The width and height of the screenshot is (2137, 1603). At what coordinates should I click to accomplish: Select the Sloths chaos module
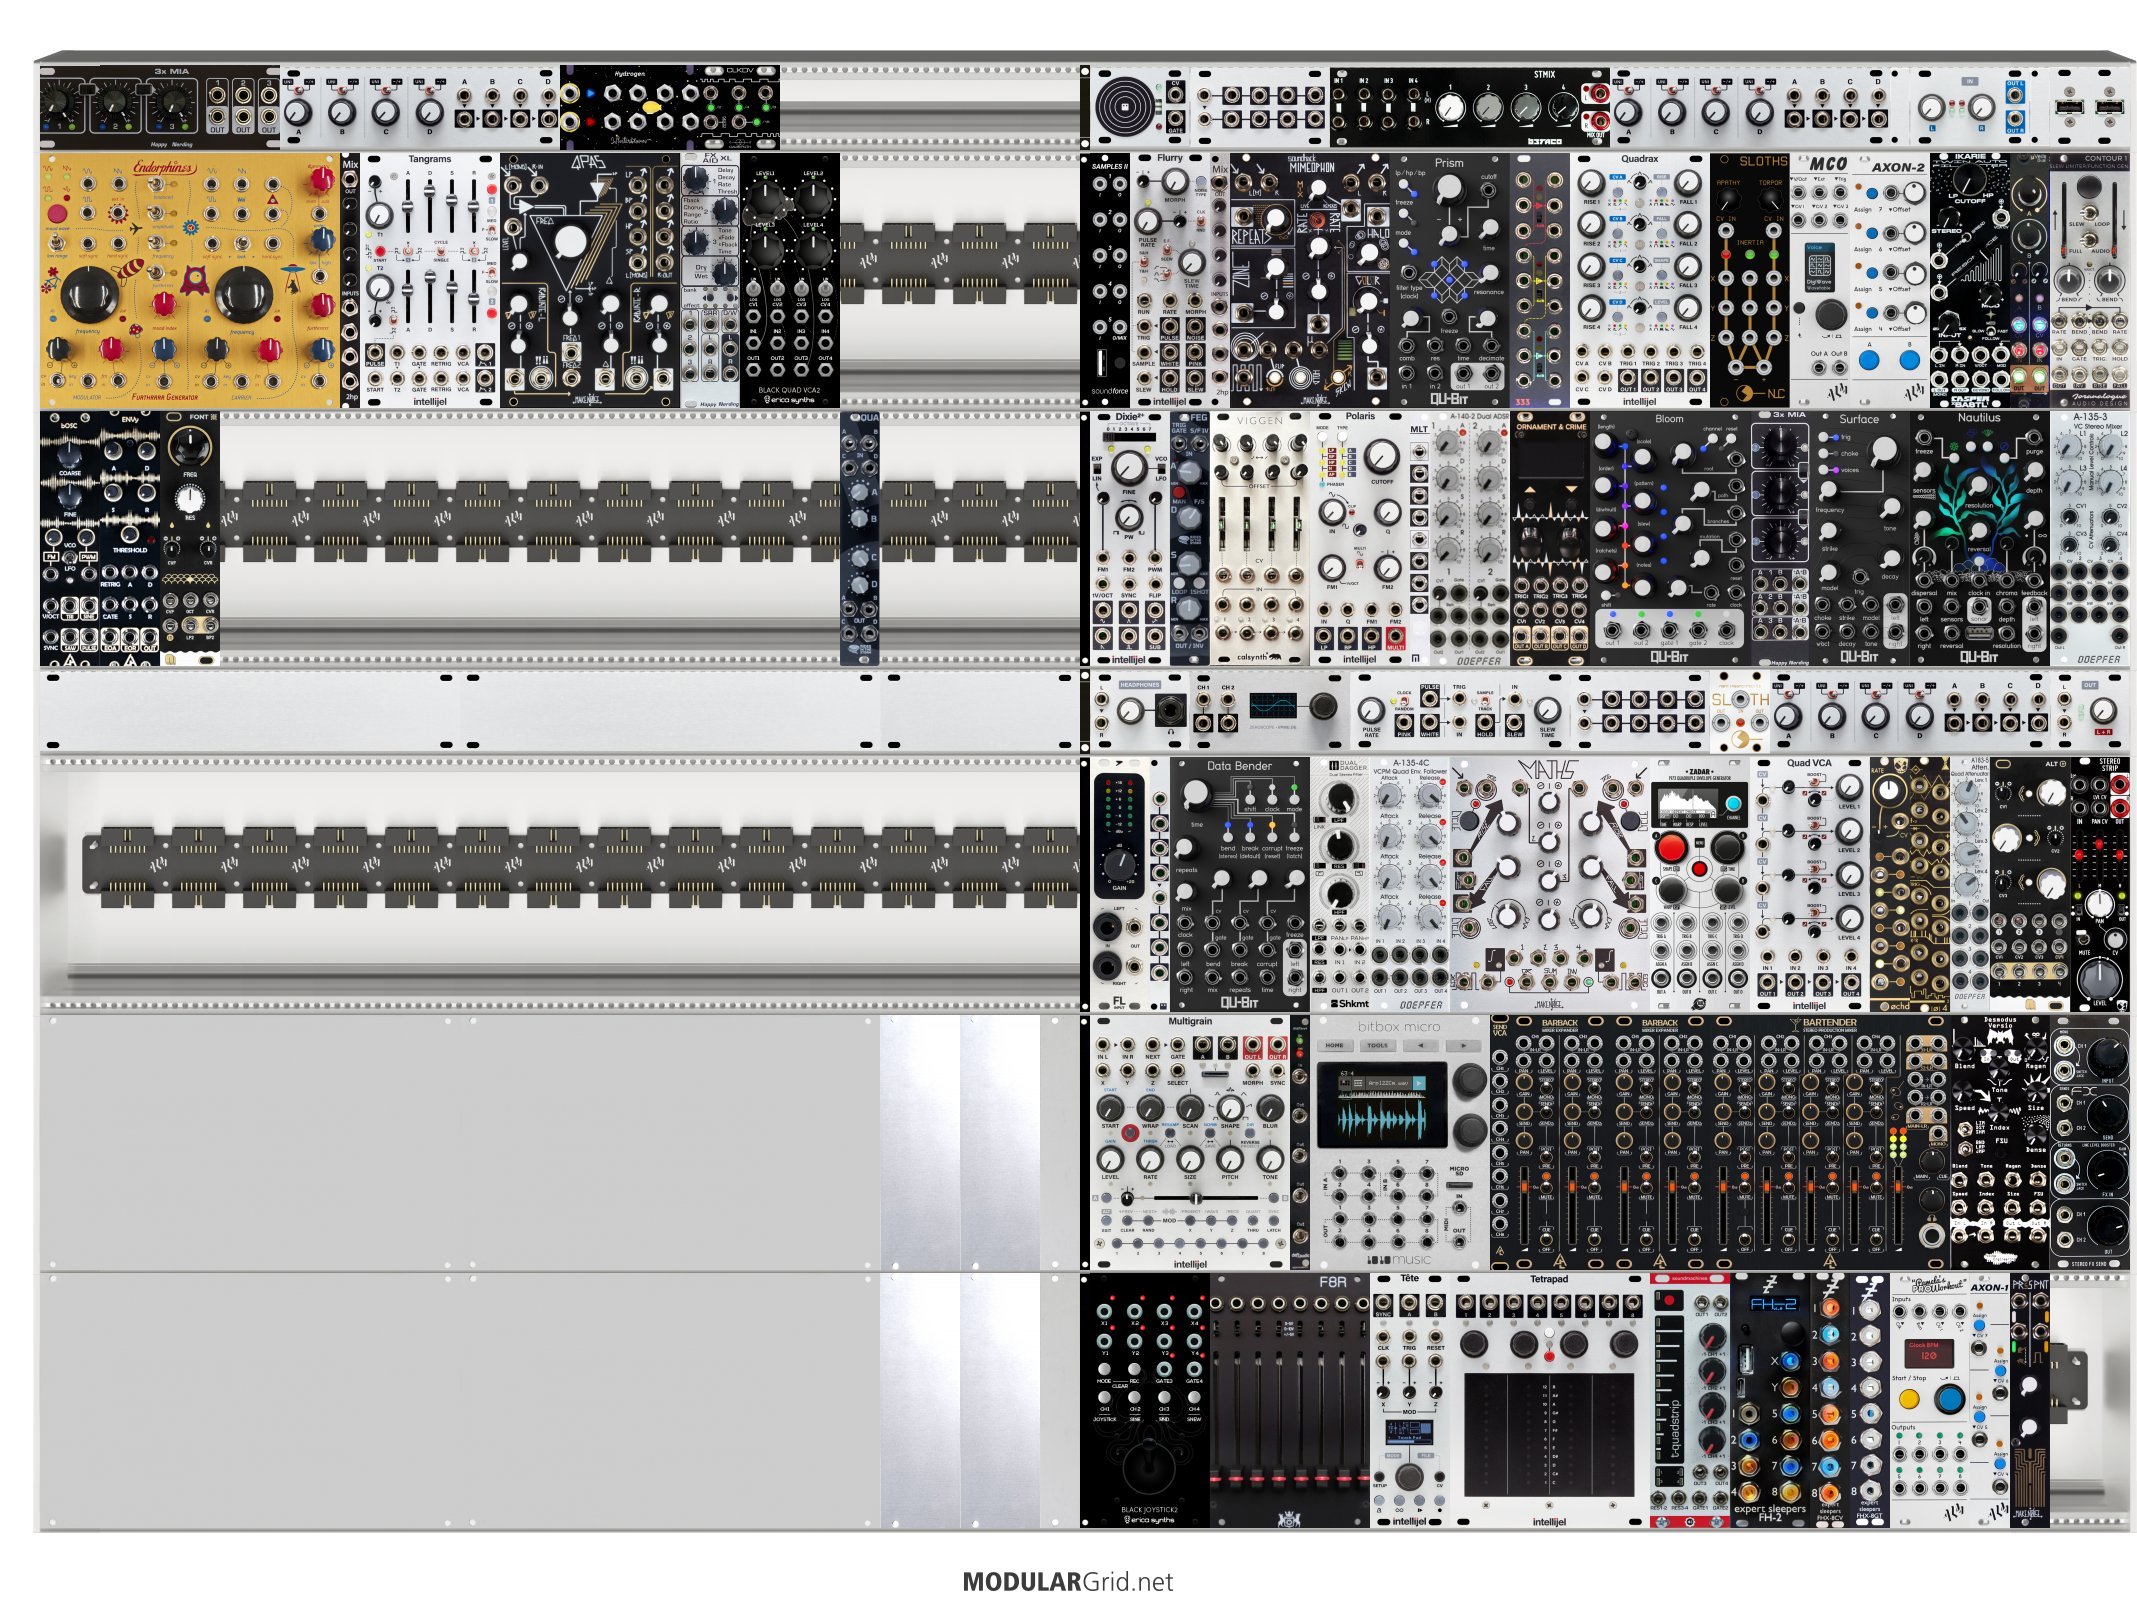click(x=1750, y=279)
